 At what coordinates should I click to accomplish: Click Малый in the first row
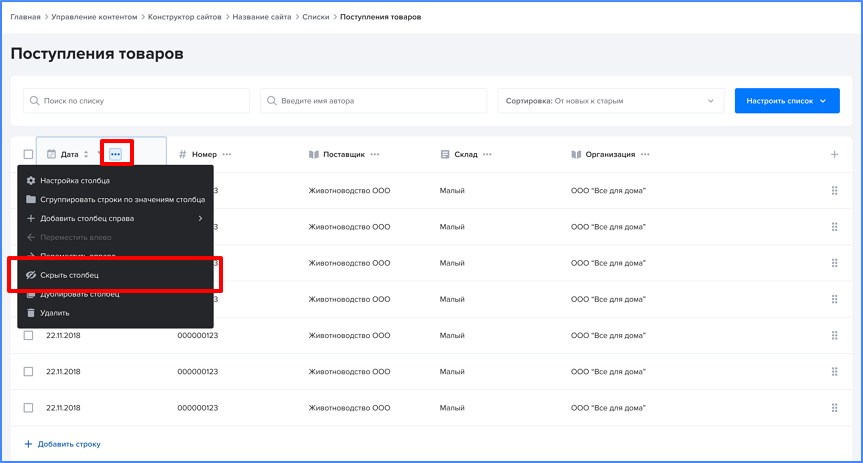click(452, 190)
